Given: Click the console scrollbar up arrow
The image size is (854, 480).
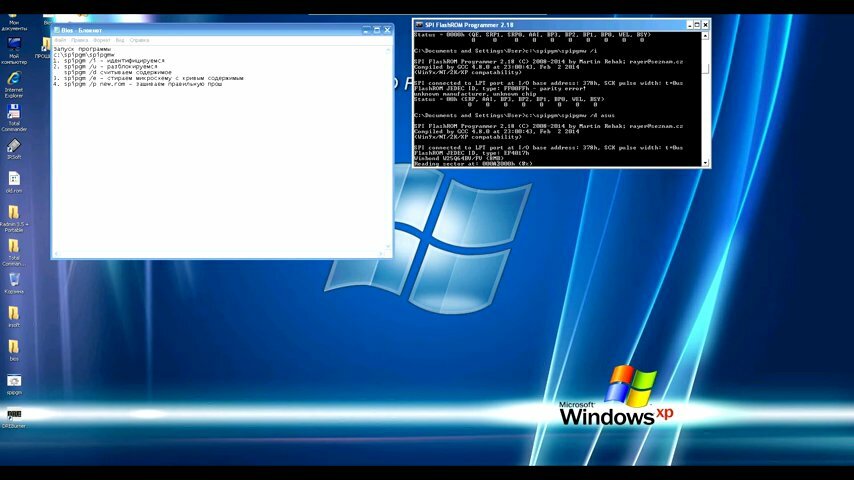Looking at the screenshot, I should [x=705, y=36].
